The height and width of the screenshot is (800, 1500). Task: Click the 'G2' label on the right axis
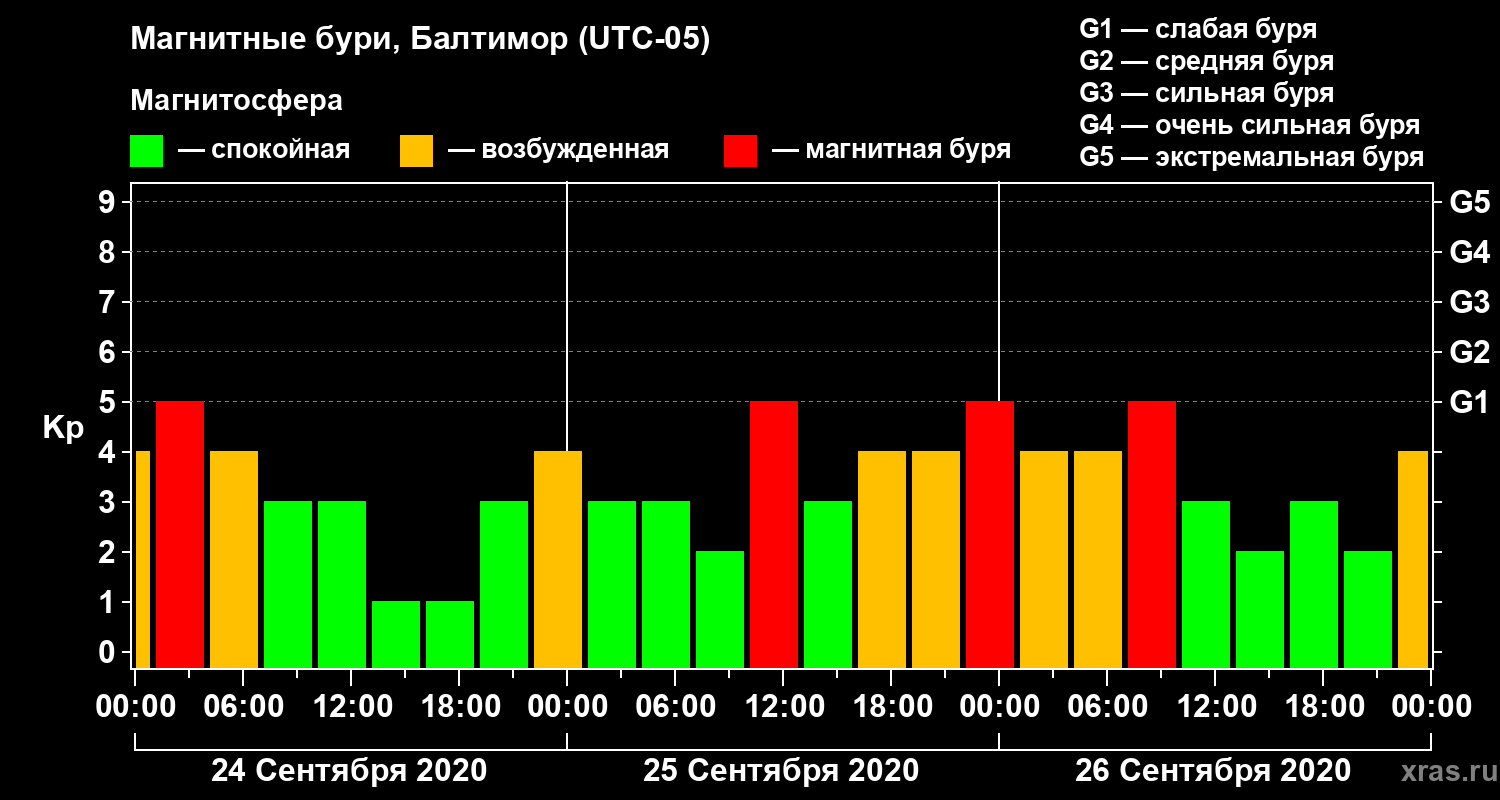point(1470,352)
